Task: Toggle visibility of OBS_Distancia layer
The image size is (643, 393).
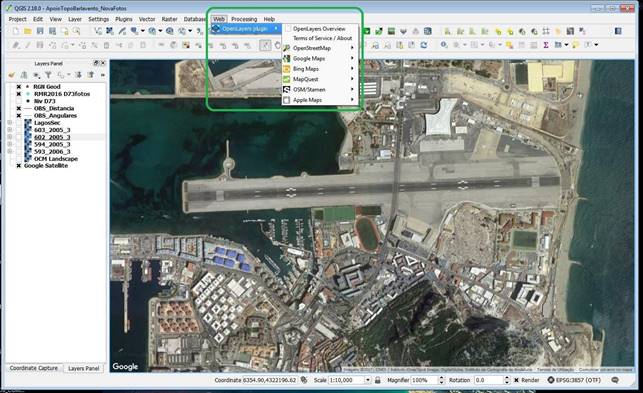Action: (x=18, y=108)
